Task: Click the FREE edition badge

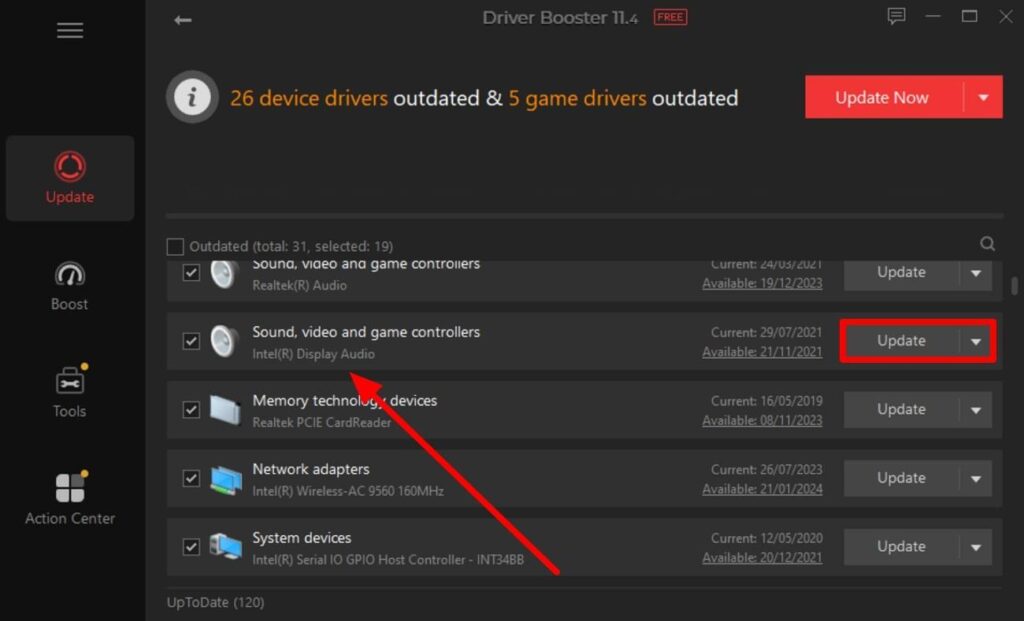Action: pos(670,18)
